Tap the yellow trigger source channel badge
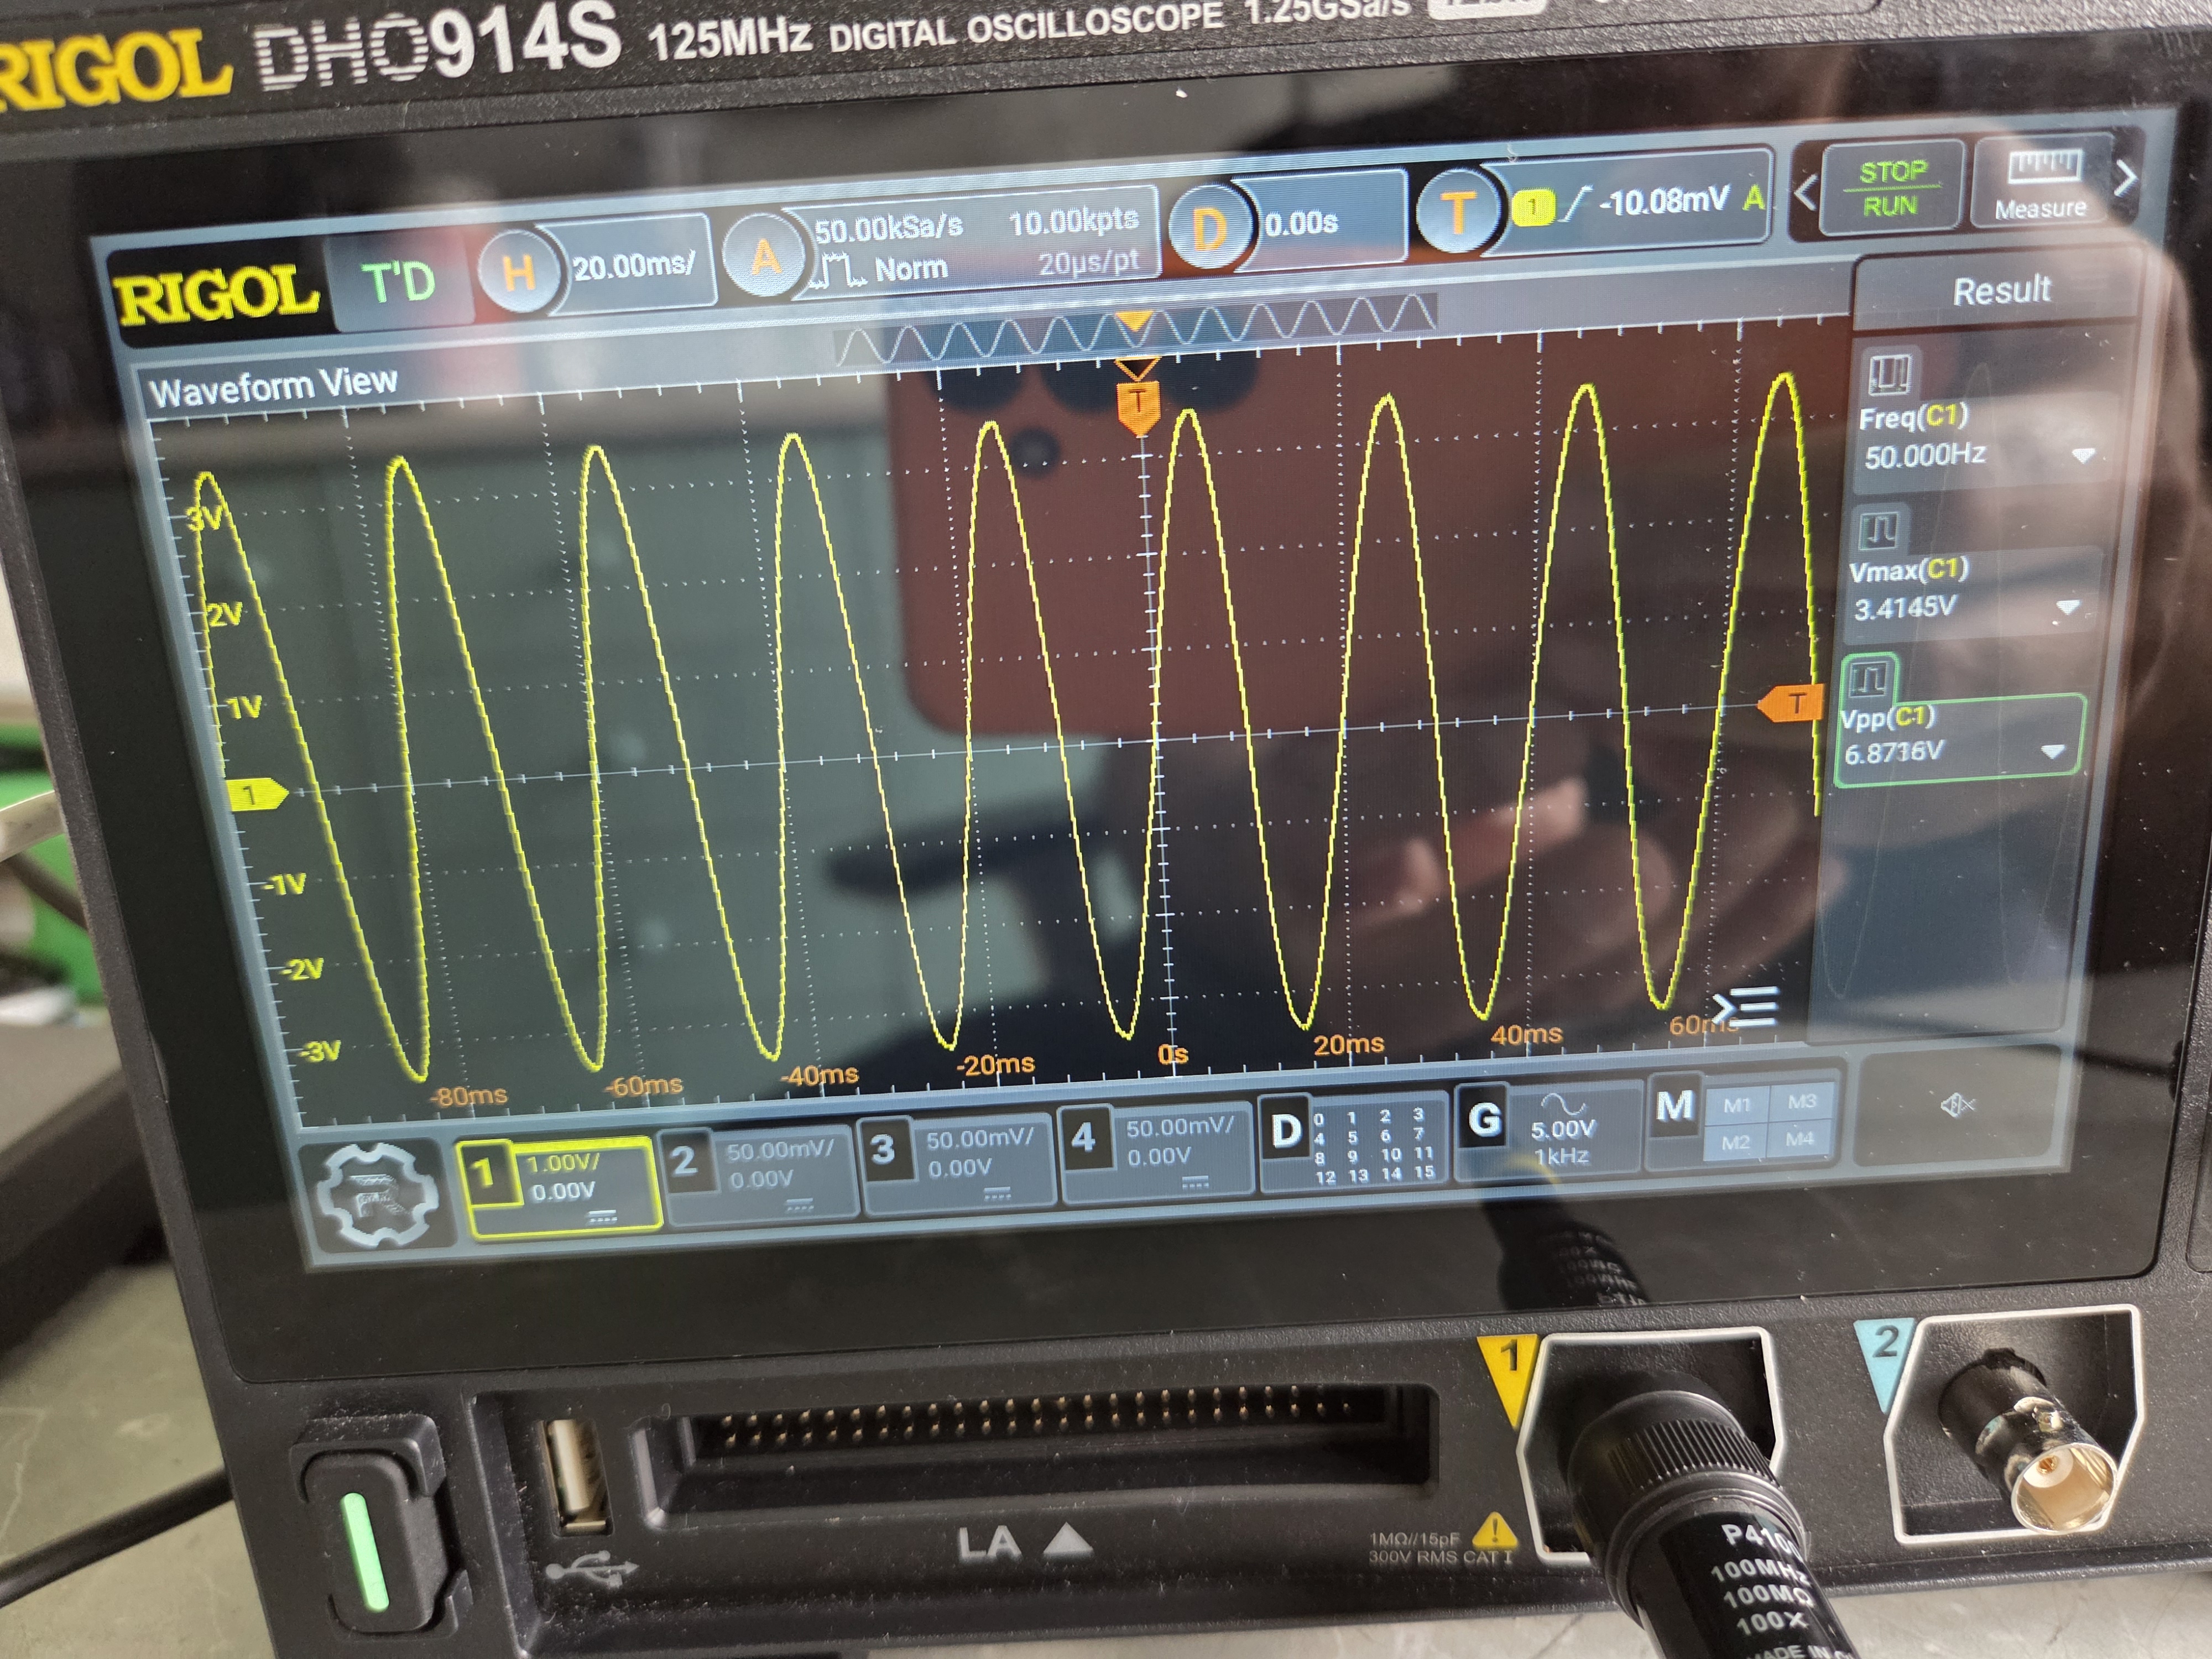The width and height of the screenshot is (2212, 1659). (1532, 208)
